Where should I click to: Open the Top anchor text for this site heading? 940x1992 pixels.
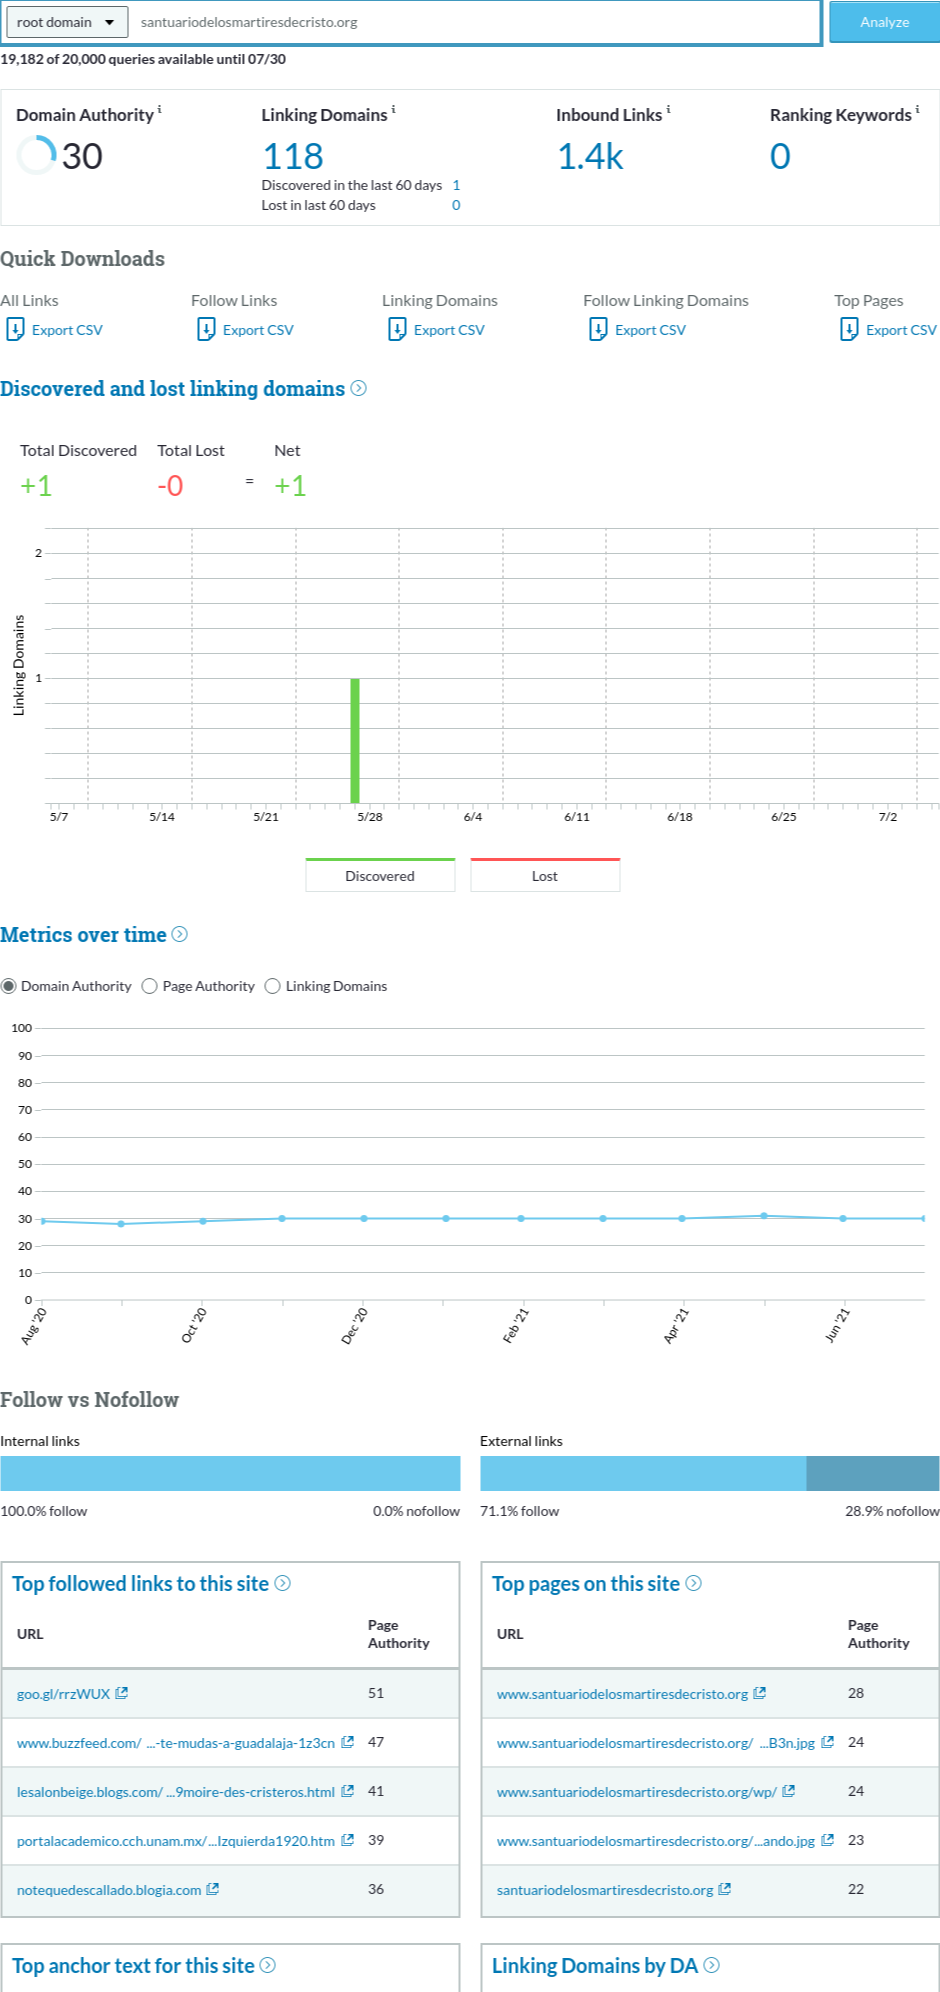tap(133, 1965)
